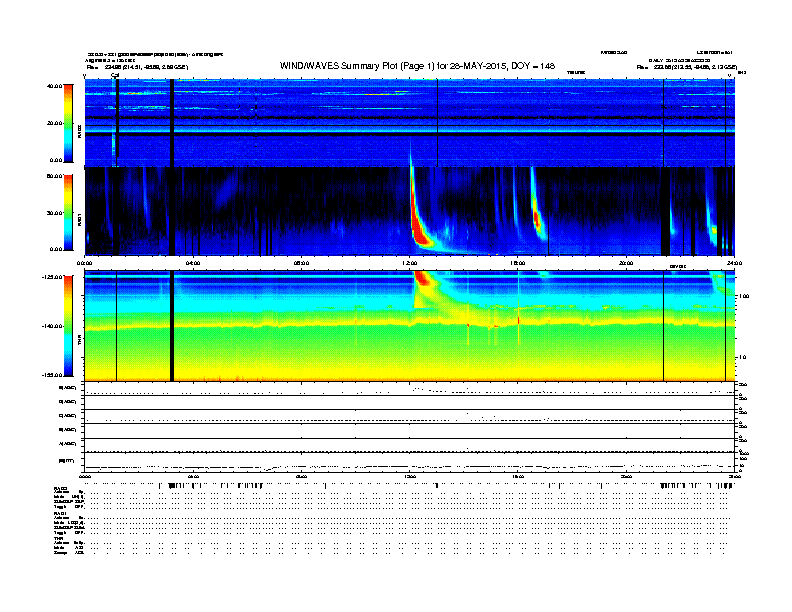Click the RAD2 intensity color bar

68,123
